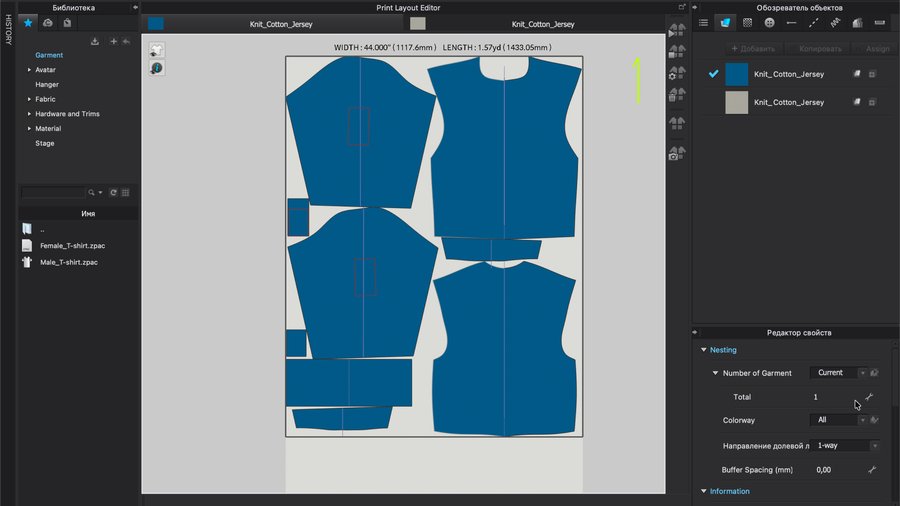Screen dimensions: 900x506
Task: Select the gray Knit_Cotton_Jersey color swatch
Action: point(736,102)
